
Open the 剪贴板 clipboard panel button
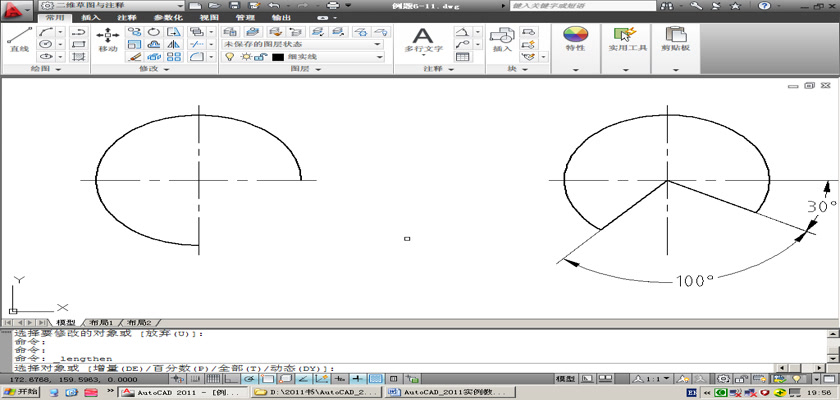tap(676, 40)
